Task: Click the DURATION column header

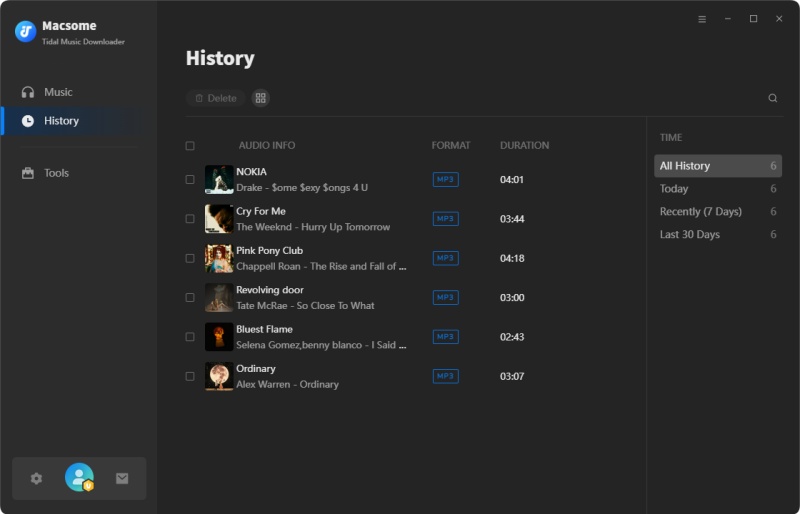Action: (x=524, y=145)
